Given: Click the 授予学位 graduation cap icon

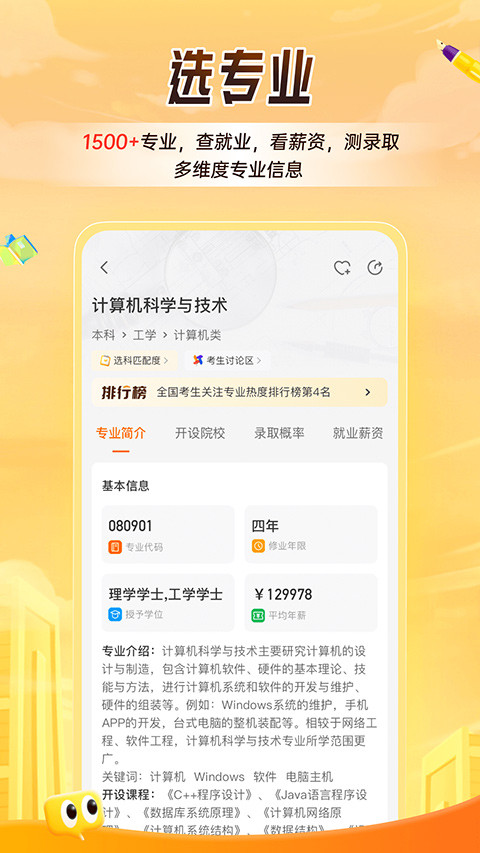Looking at the screenshot, I should point(115,615).
